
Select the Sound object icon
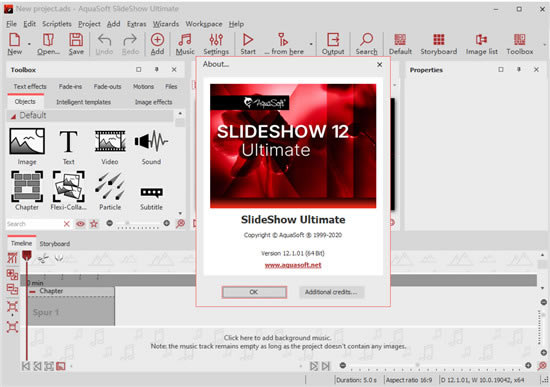tap(151, 146)
